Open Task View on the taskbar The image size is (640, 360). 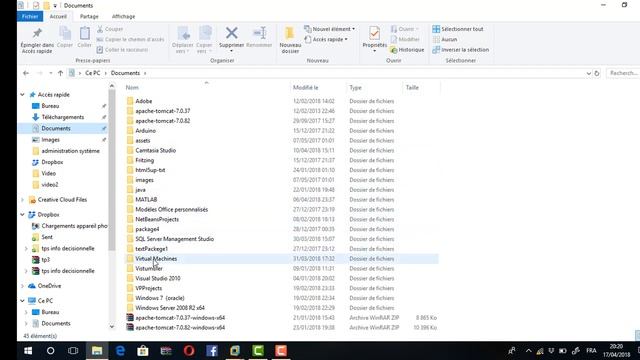73,351
